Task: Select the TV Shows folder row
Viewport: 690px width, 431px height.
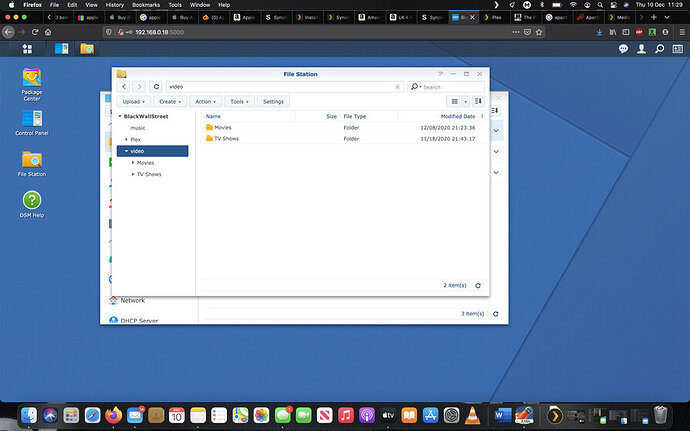Action: click(343, 139)
